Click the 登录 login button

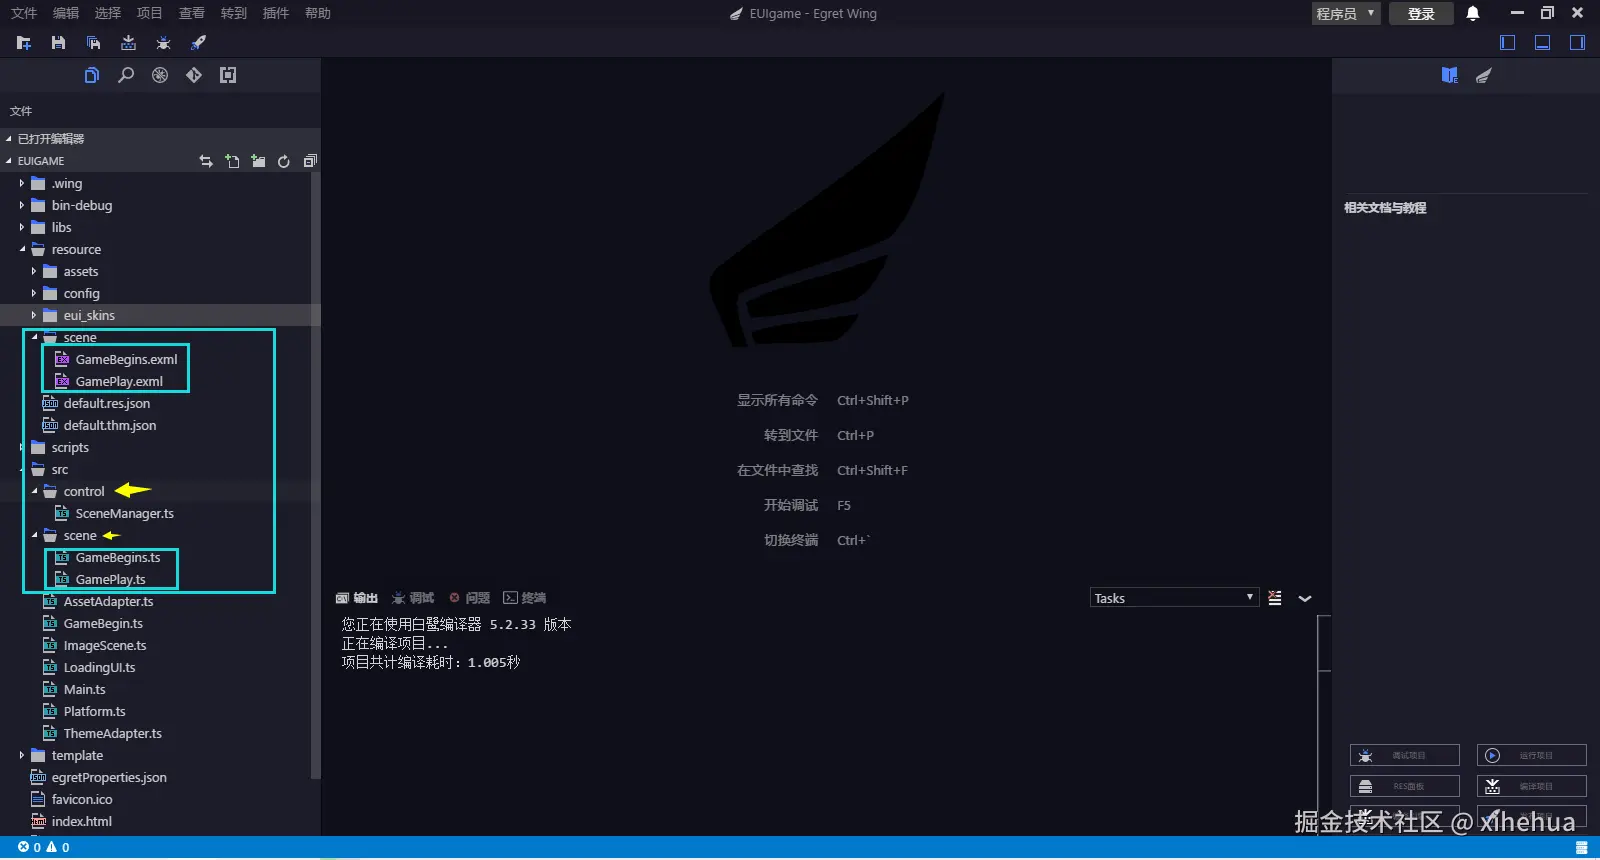tap(1421, 13)
